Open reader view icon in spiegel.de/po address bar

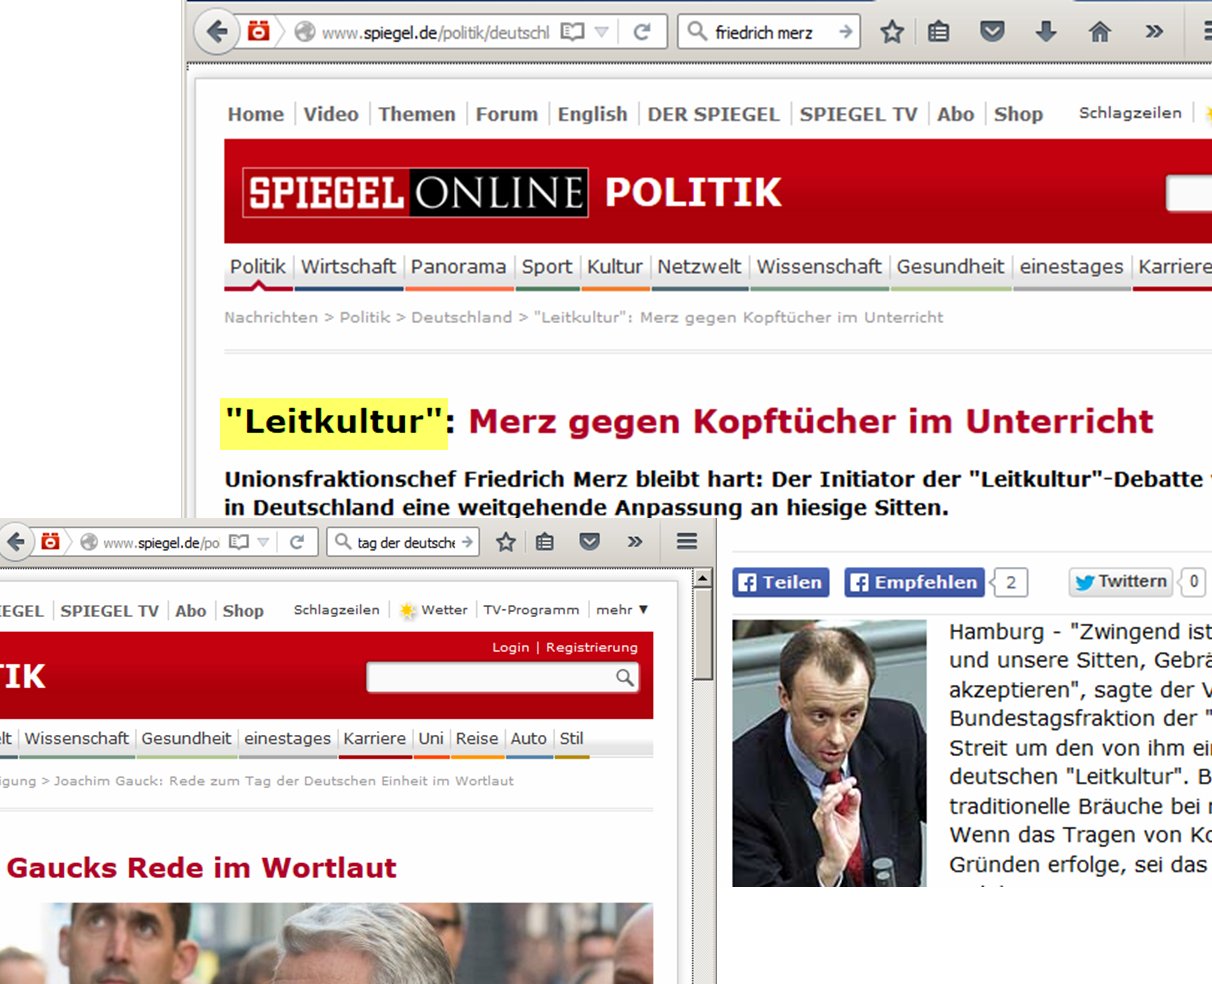(x=238, y=542)
